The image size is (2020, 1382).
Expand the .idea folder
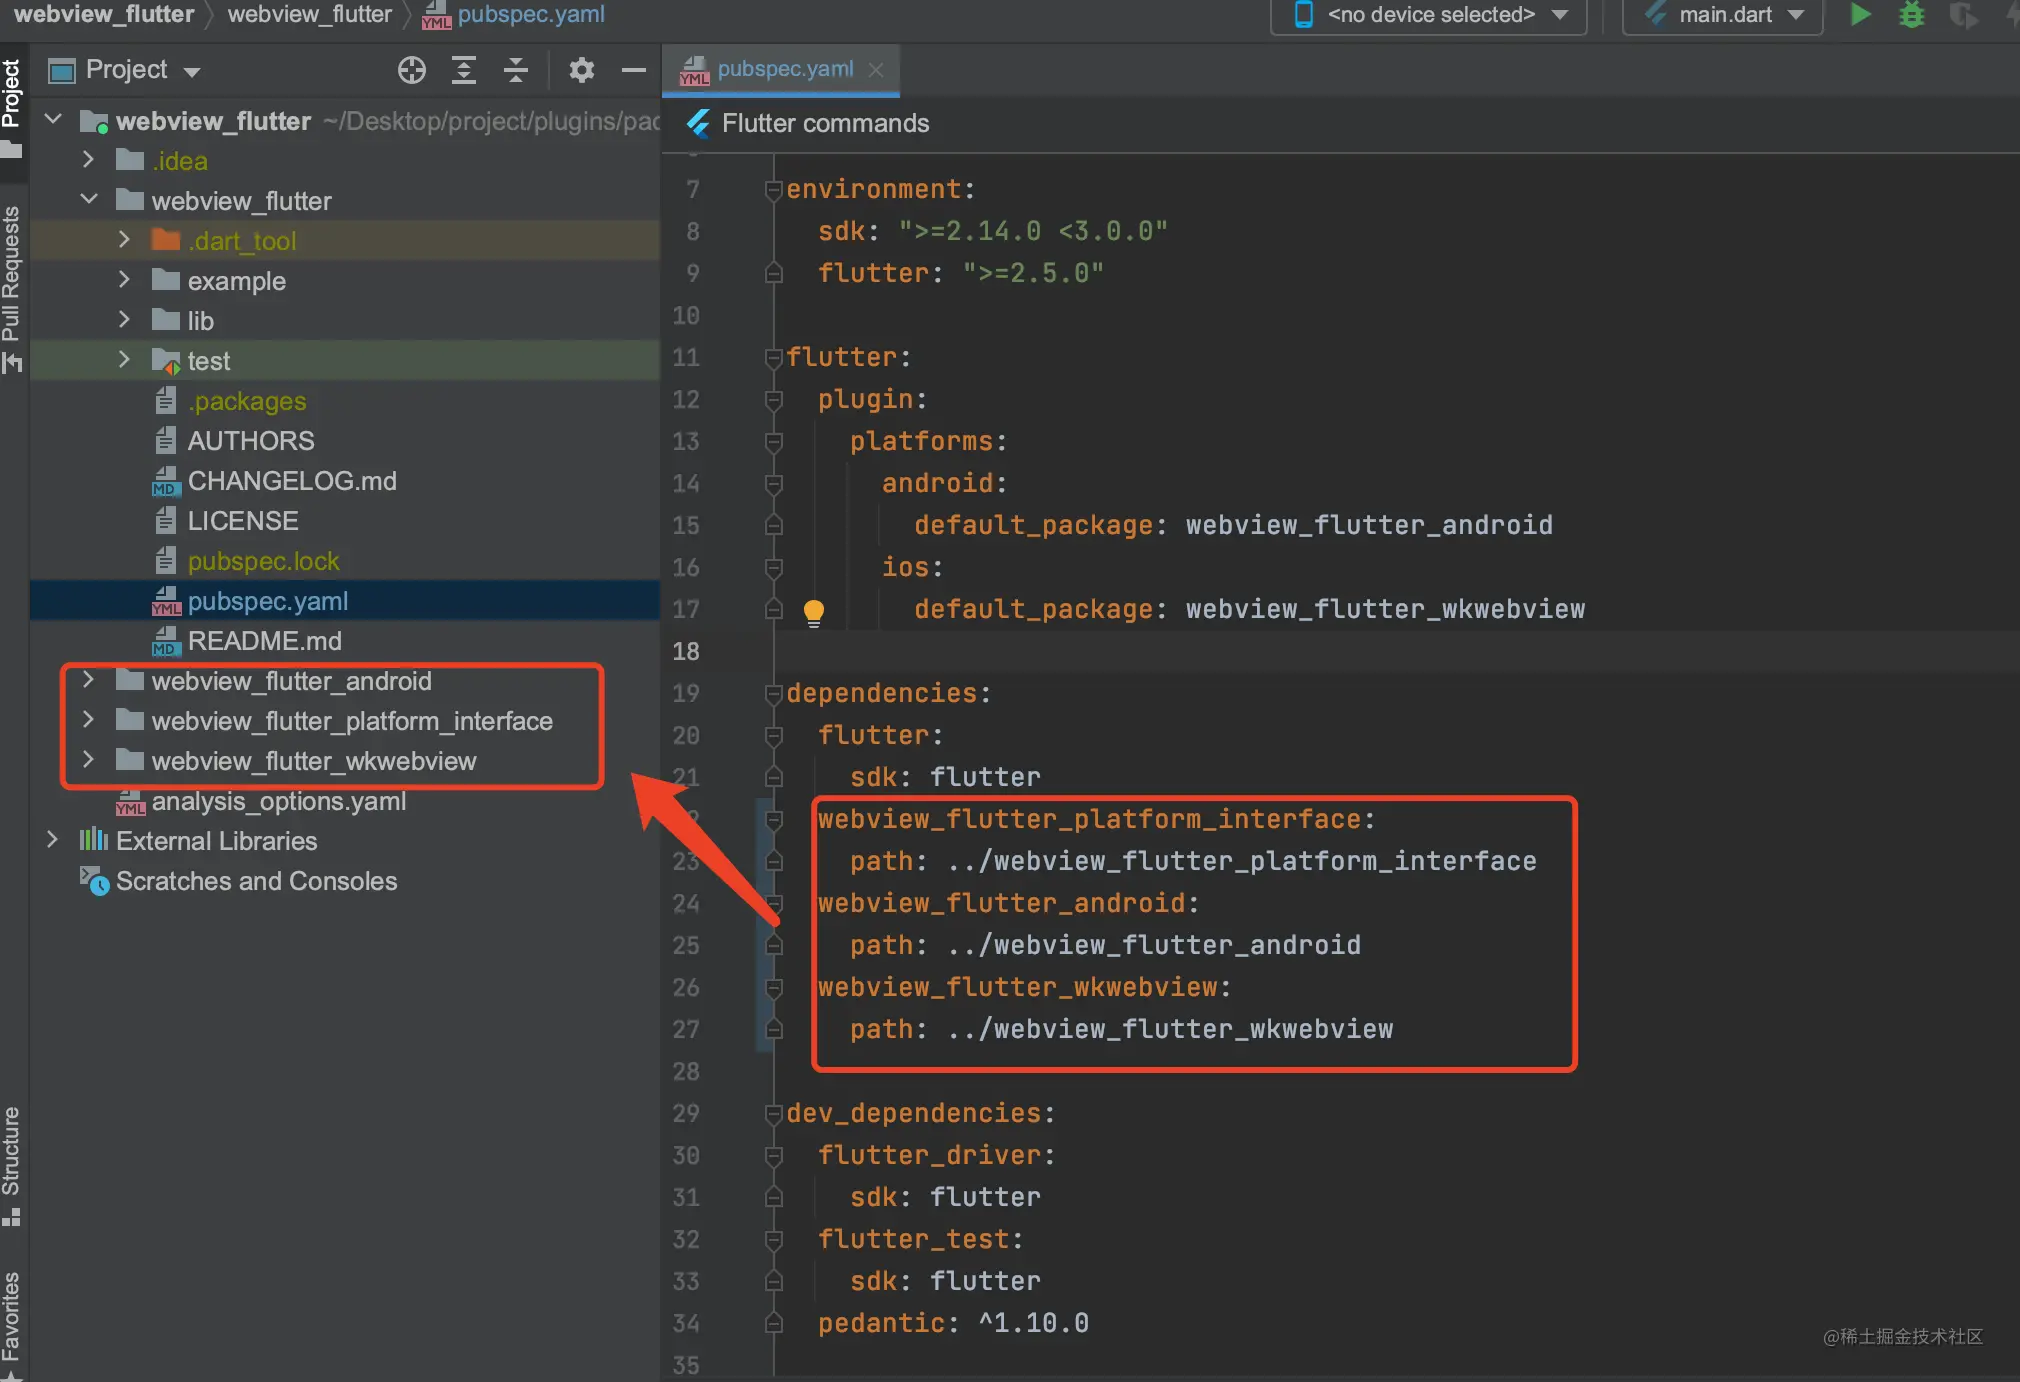[x=88, y=160]
